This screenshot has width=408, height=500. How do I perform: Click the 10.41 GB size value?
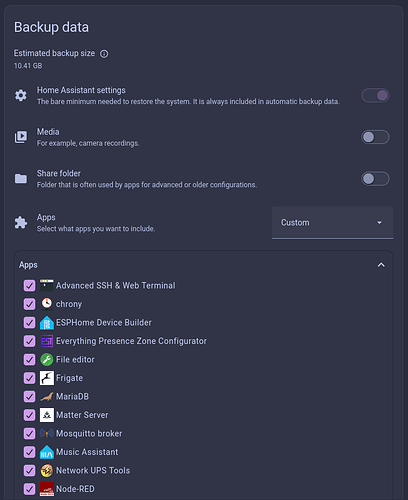click(28, 66)
